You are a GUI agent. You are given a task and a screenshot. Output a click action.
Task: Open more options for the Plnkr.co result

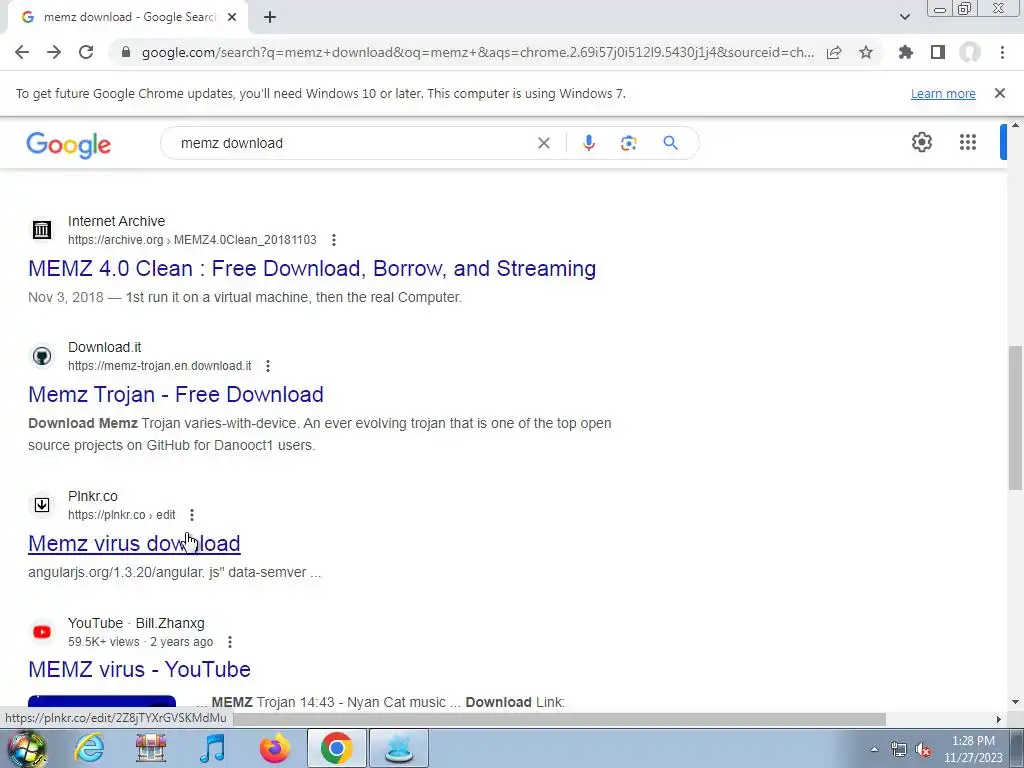[191, 515]
